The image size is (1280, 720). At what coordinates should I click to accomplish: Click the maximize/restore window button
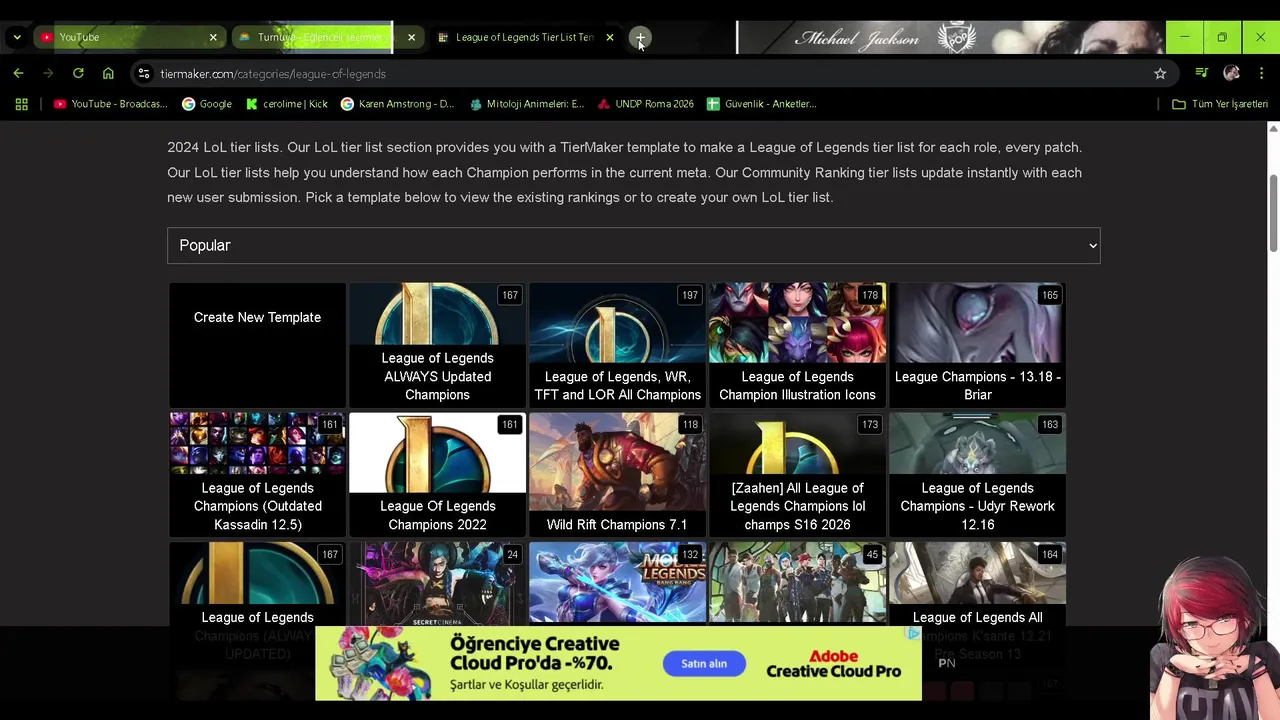coord(1222,37)
